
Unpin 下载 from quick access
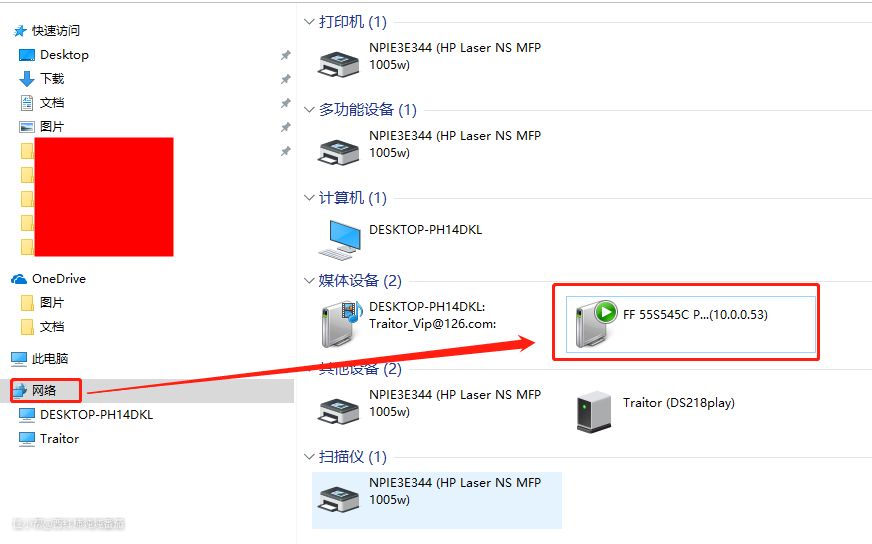click(x=285, y=79)
